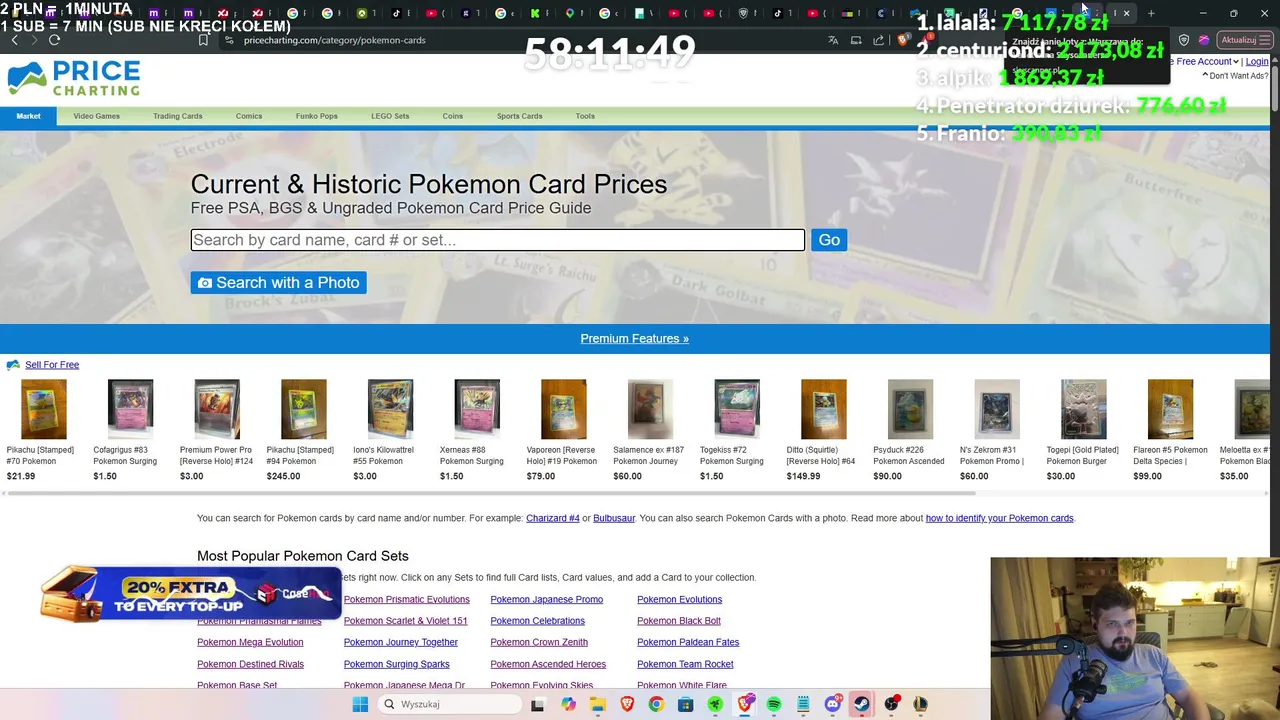
Task: Open Pokemon Scarlet & Violet 151 set
Action: coord(405,621)
